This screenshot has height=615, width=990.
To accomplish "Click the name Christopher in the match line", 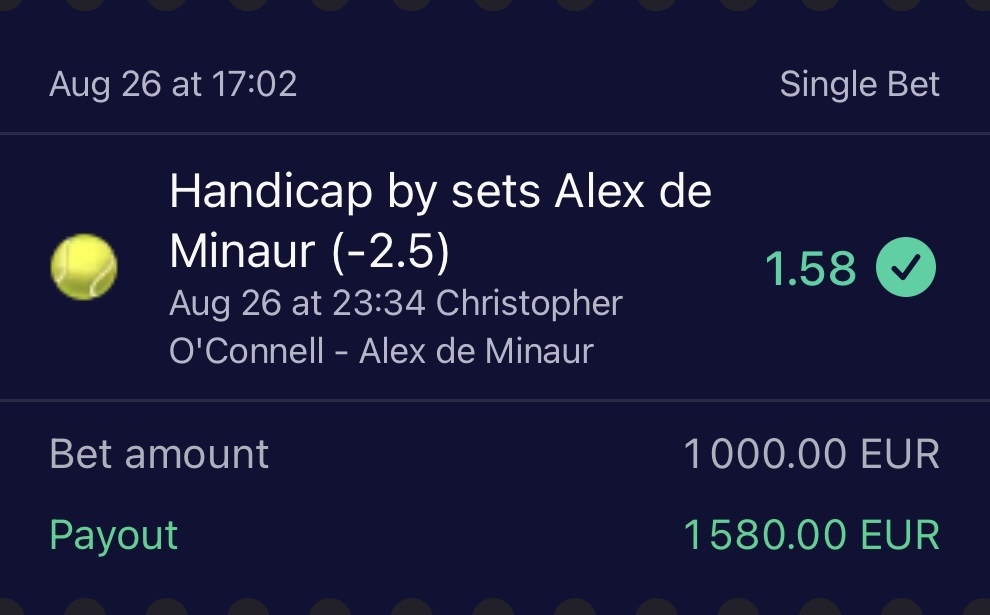I will [530, 303].
